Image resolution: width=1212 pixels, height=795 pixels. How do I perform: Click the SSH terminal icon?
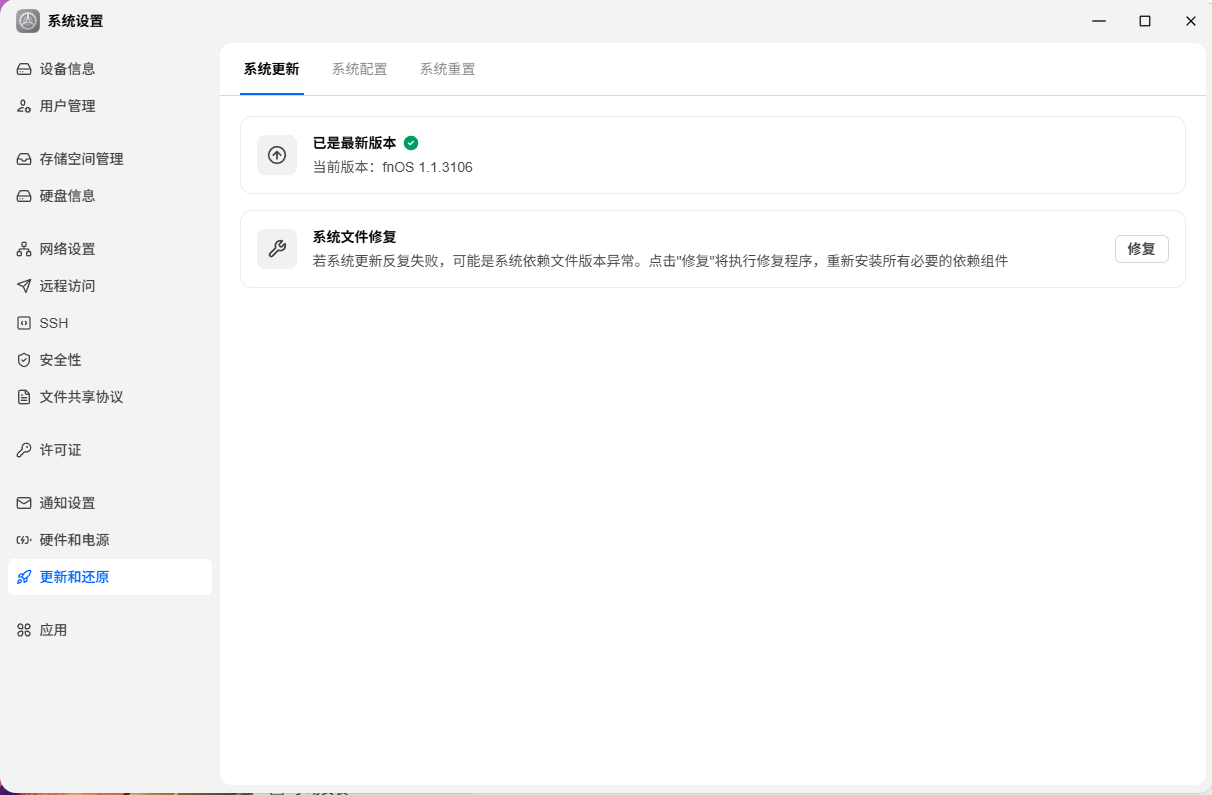[24, 323]
